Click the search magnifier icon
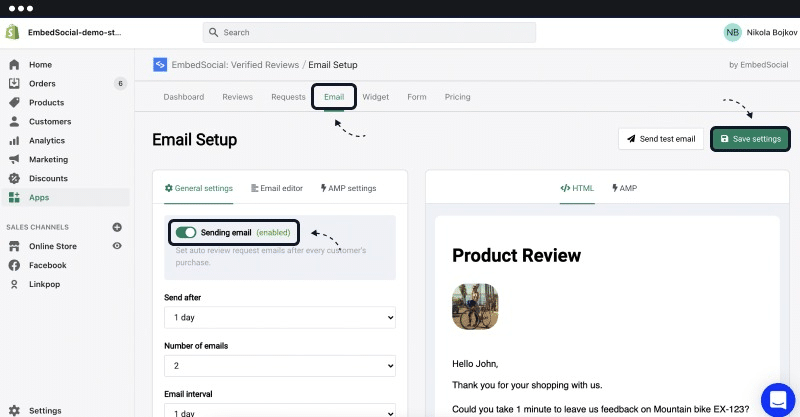Screen dimensions: 800x417 (213, 32)
